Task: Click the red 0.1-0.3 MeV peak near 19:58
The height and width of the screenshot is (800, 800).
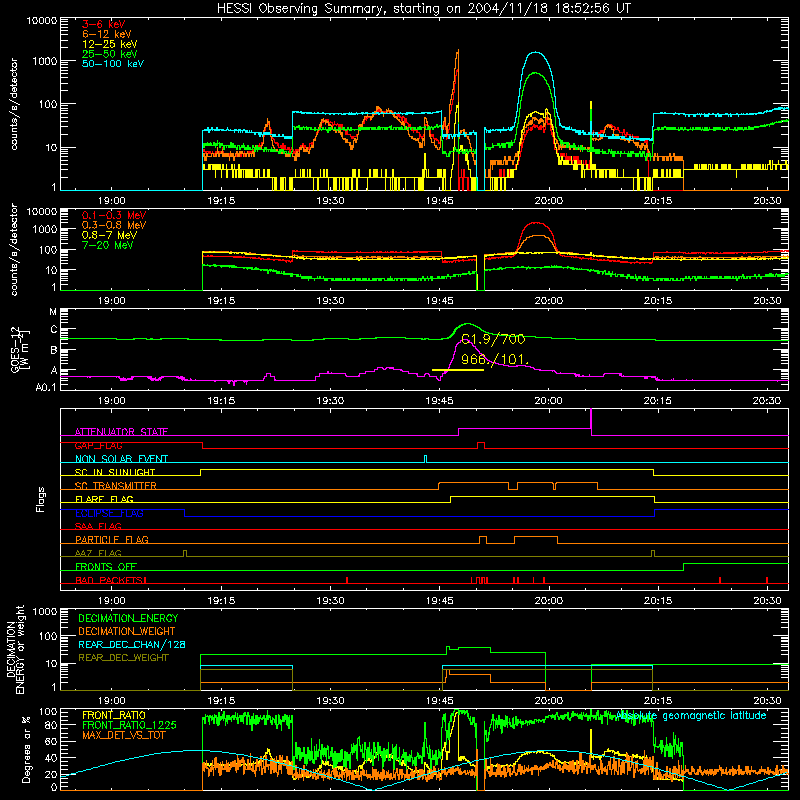Action: tap(536, 222)
